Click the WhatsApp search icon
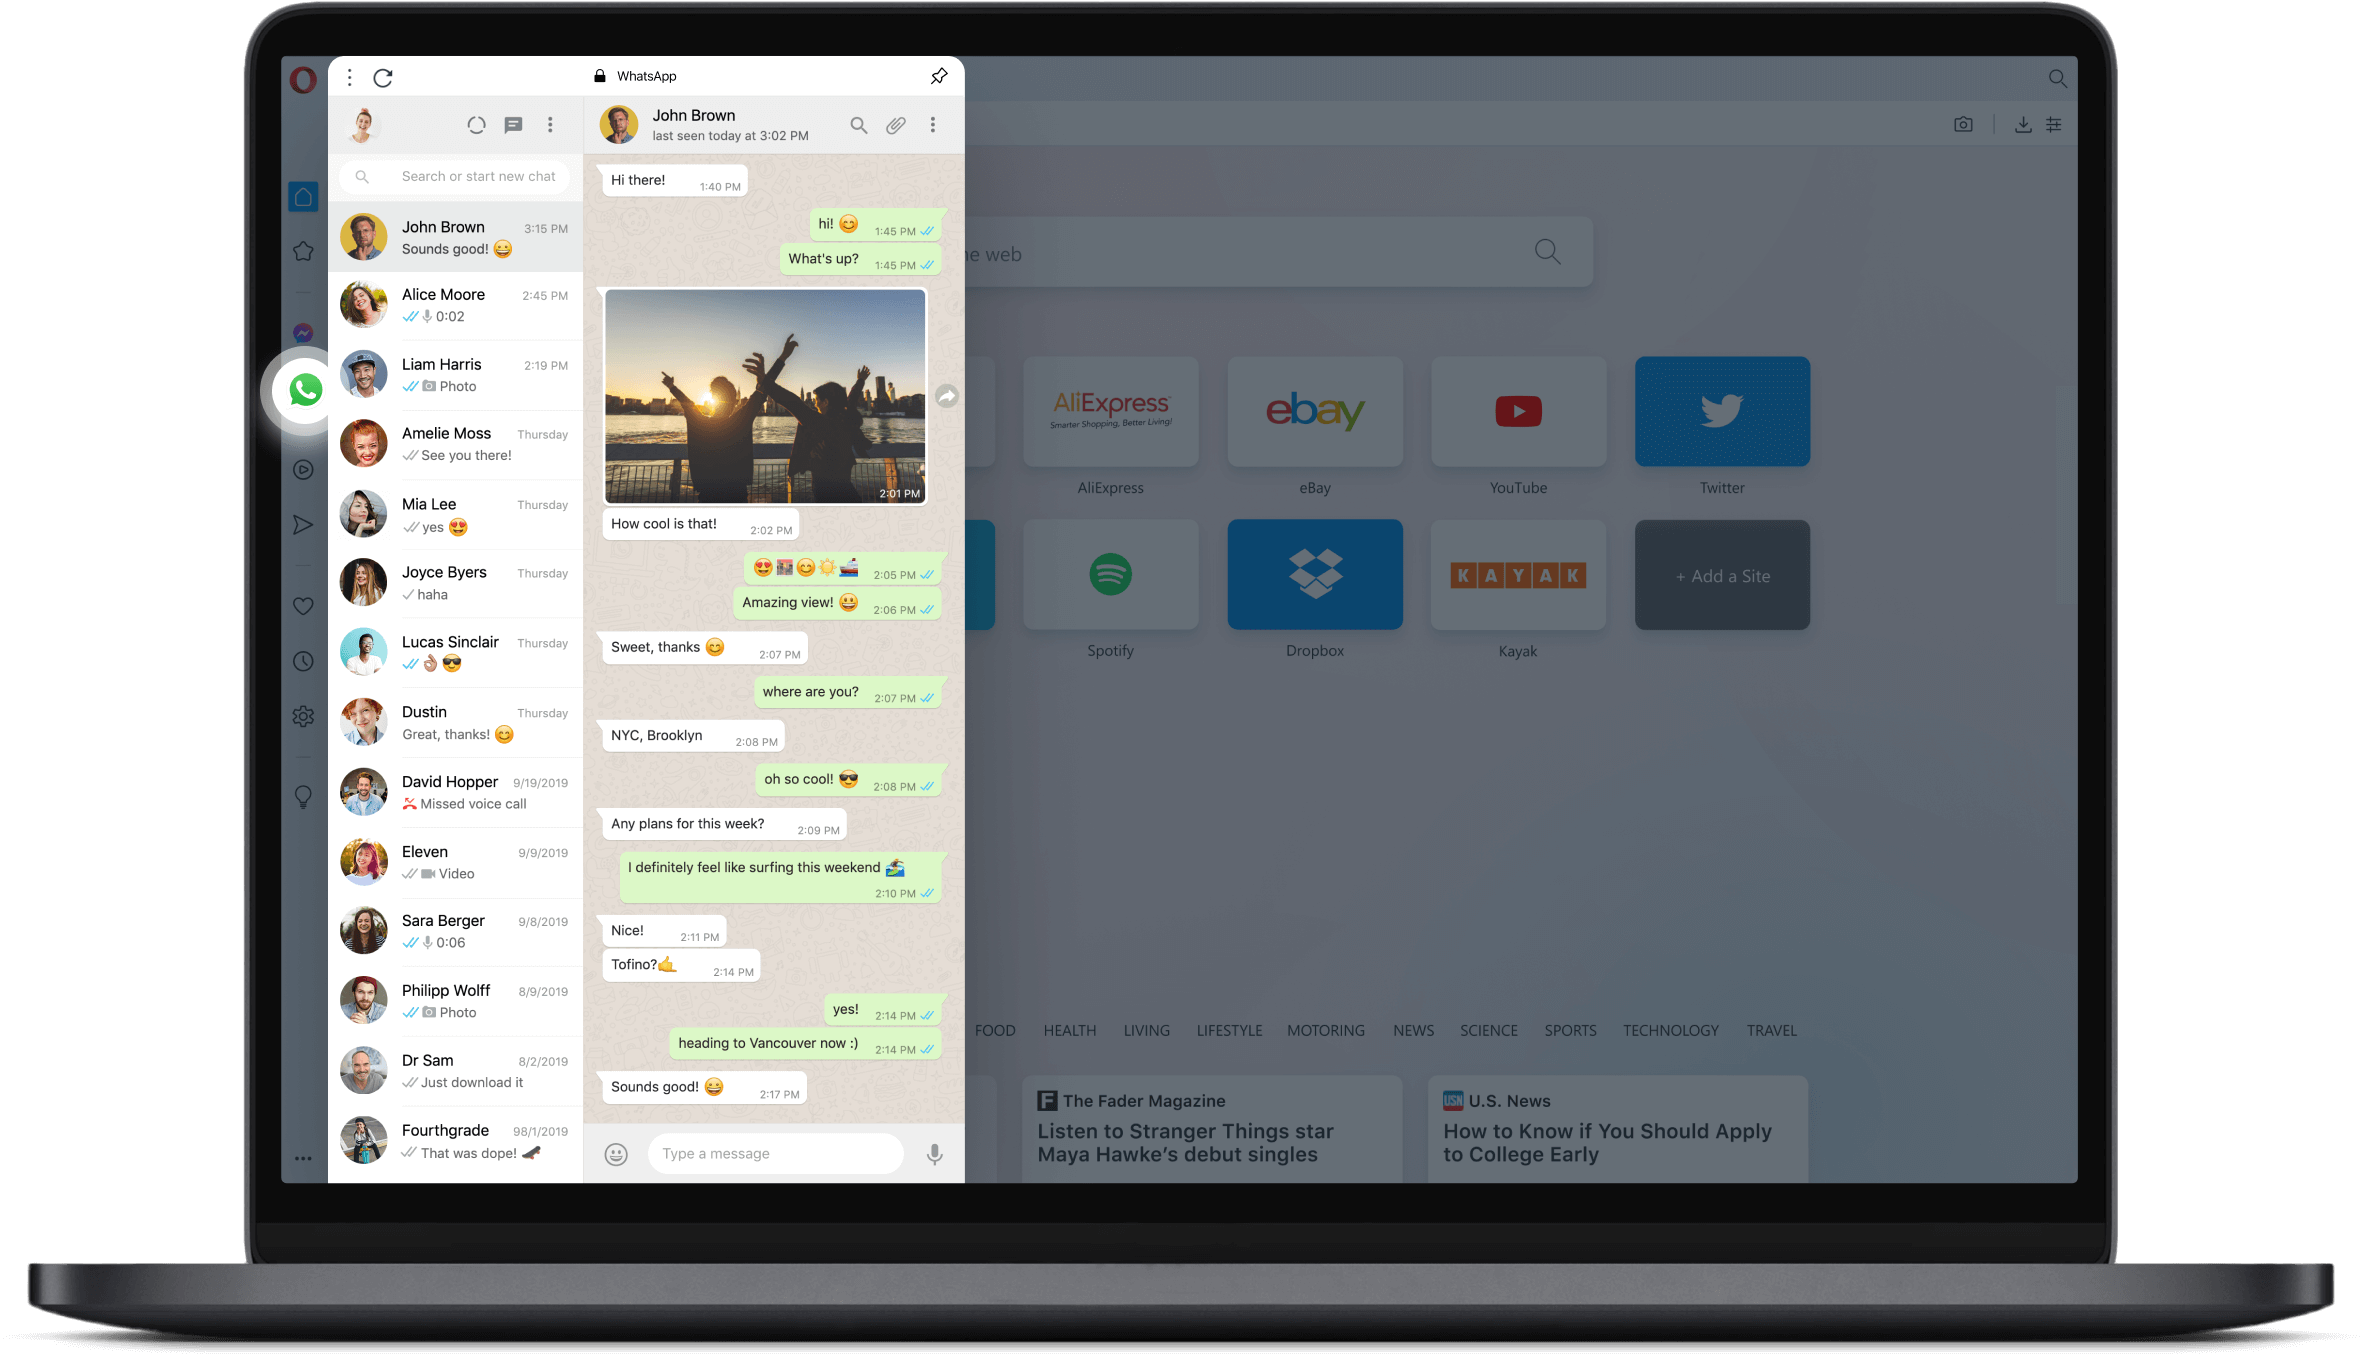 858,125
